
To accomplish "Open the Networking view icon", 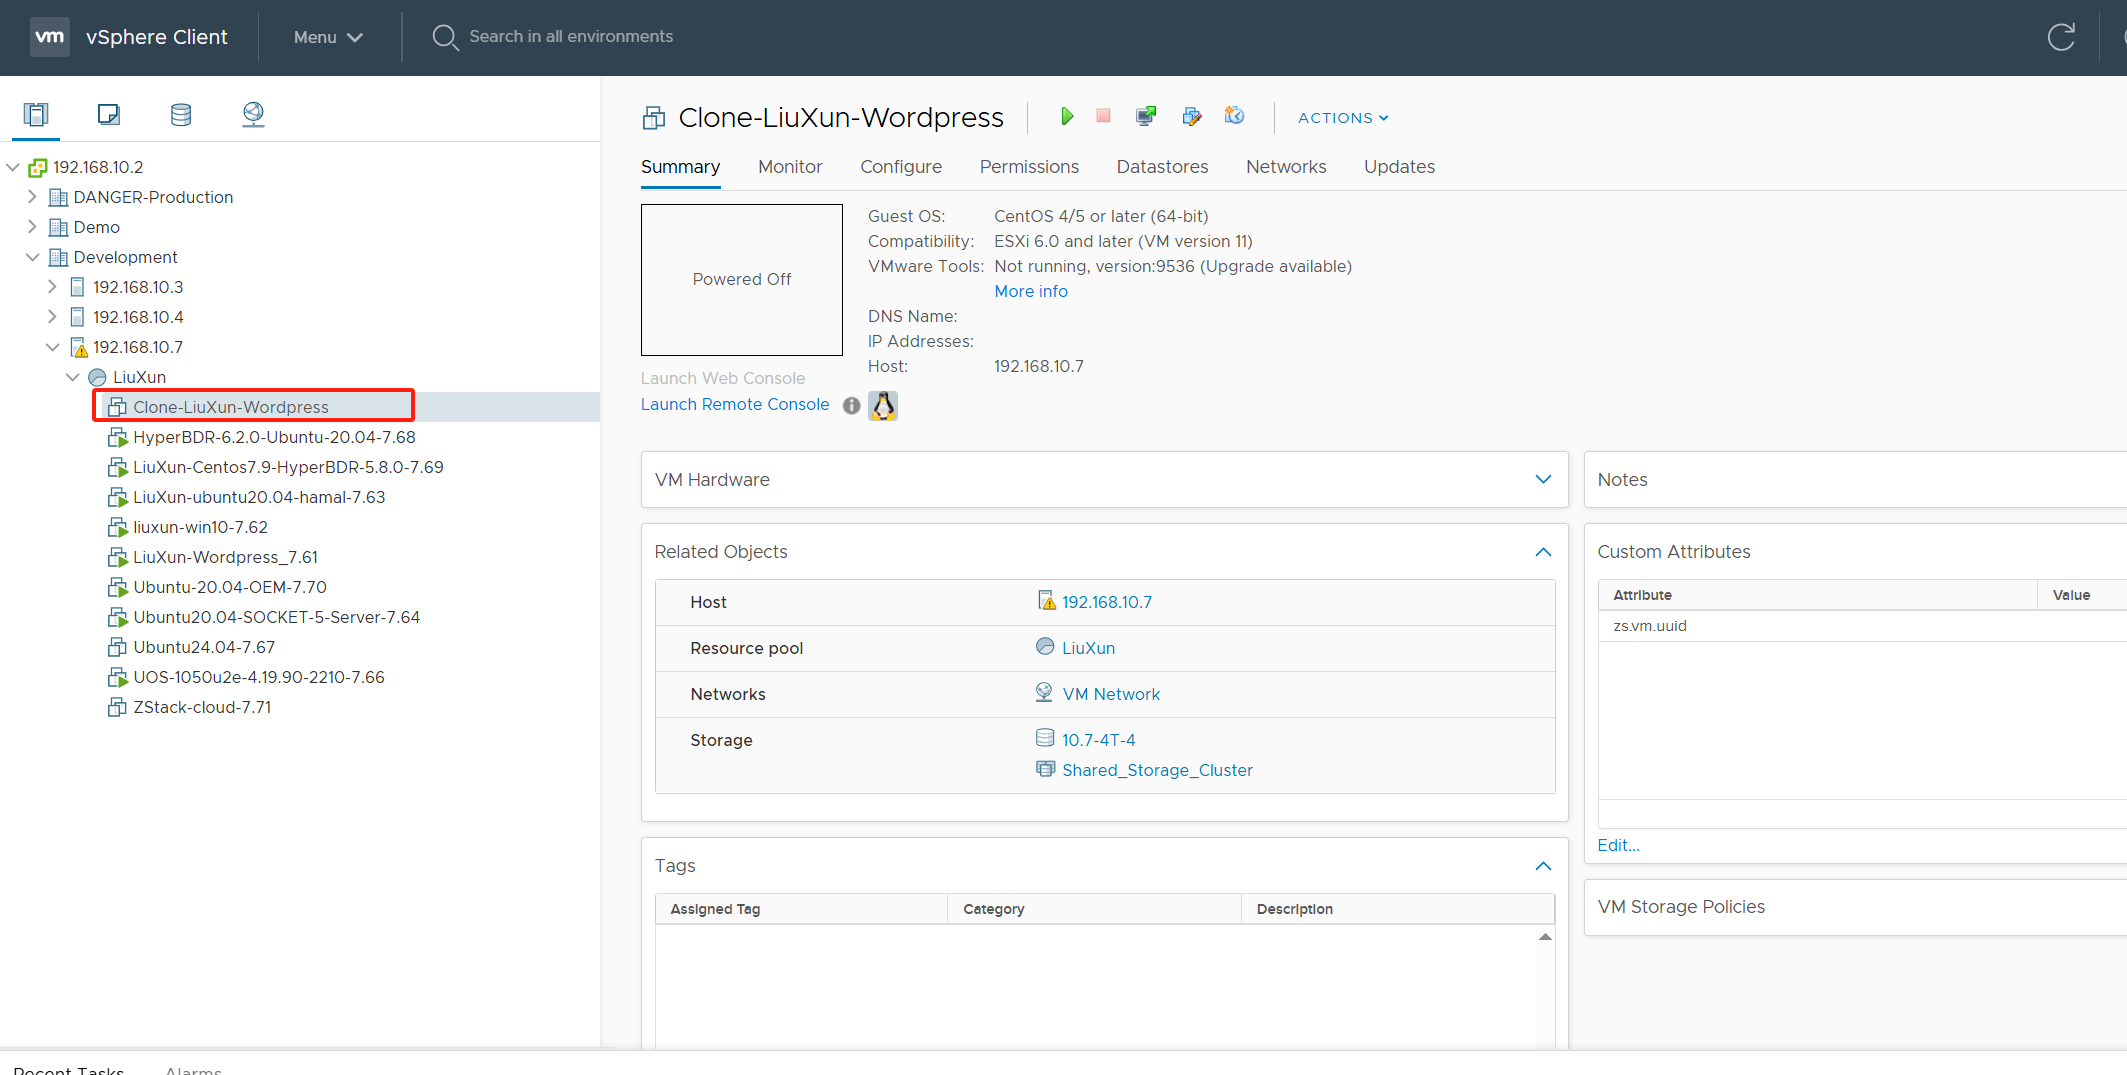I will click(253, 115).
